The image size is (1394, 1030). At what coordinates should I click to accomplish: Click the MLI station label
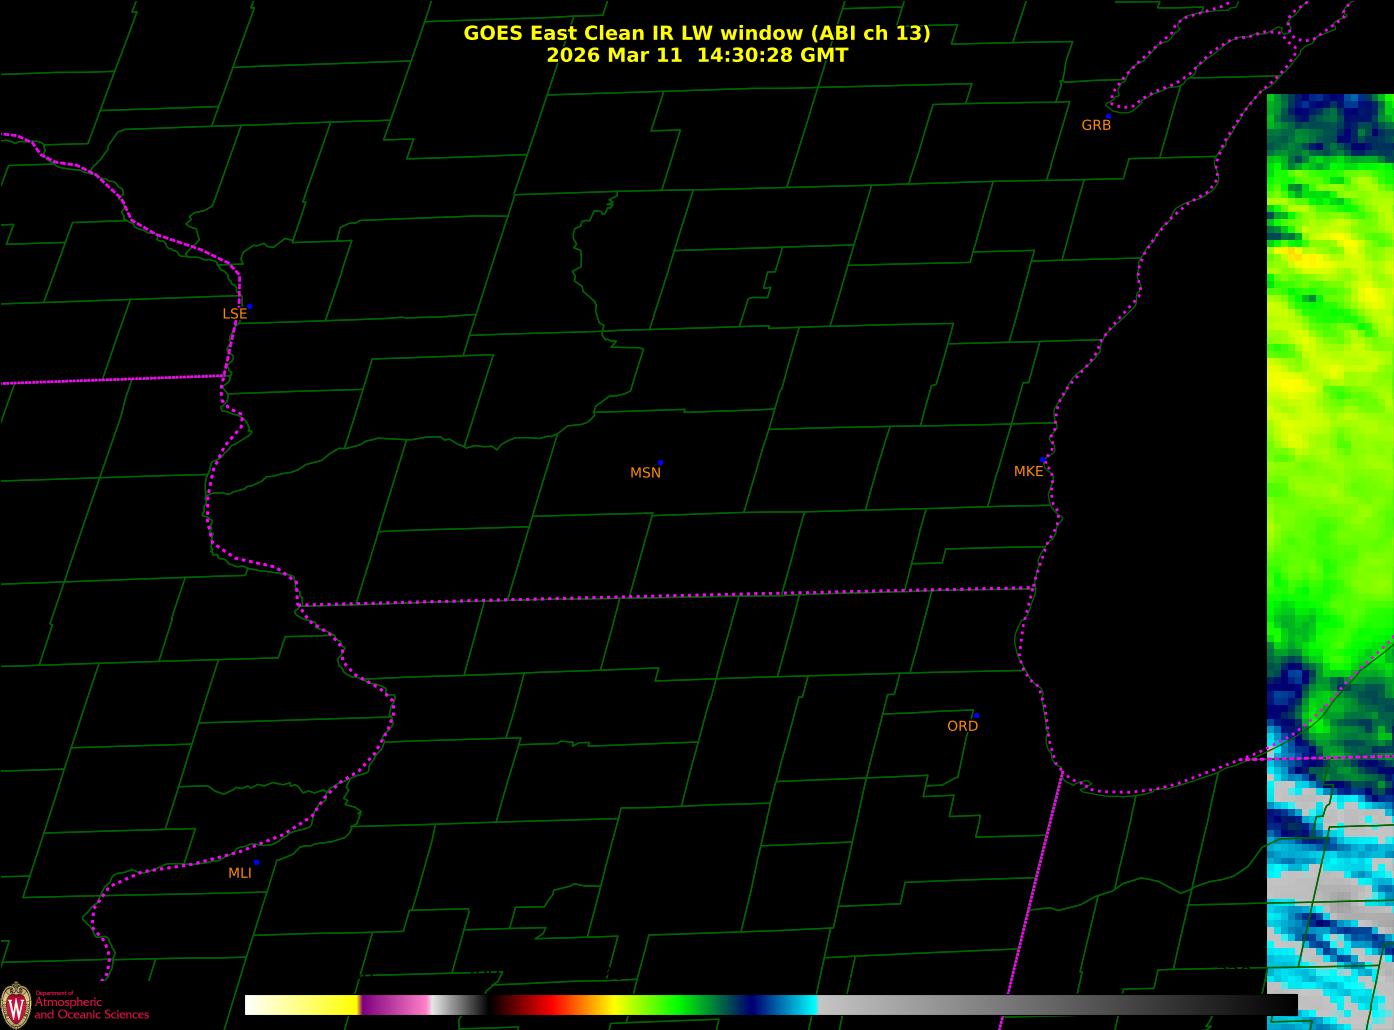point(240,873)
